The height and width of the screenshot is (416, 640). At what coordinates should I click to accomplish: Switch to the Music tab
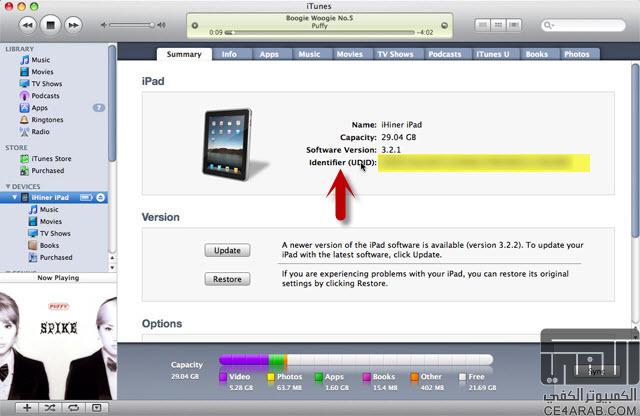pos(309,54)
